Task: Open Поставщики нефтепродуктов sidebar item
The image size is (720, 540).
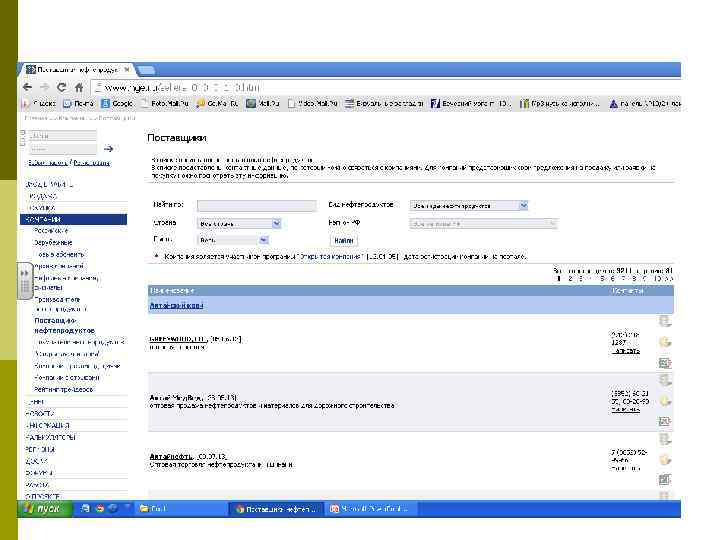Action: pyautogui.click(x=65, y=326)
